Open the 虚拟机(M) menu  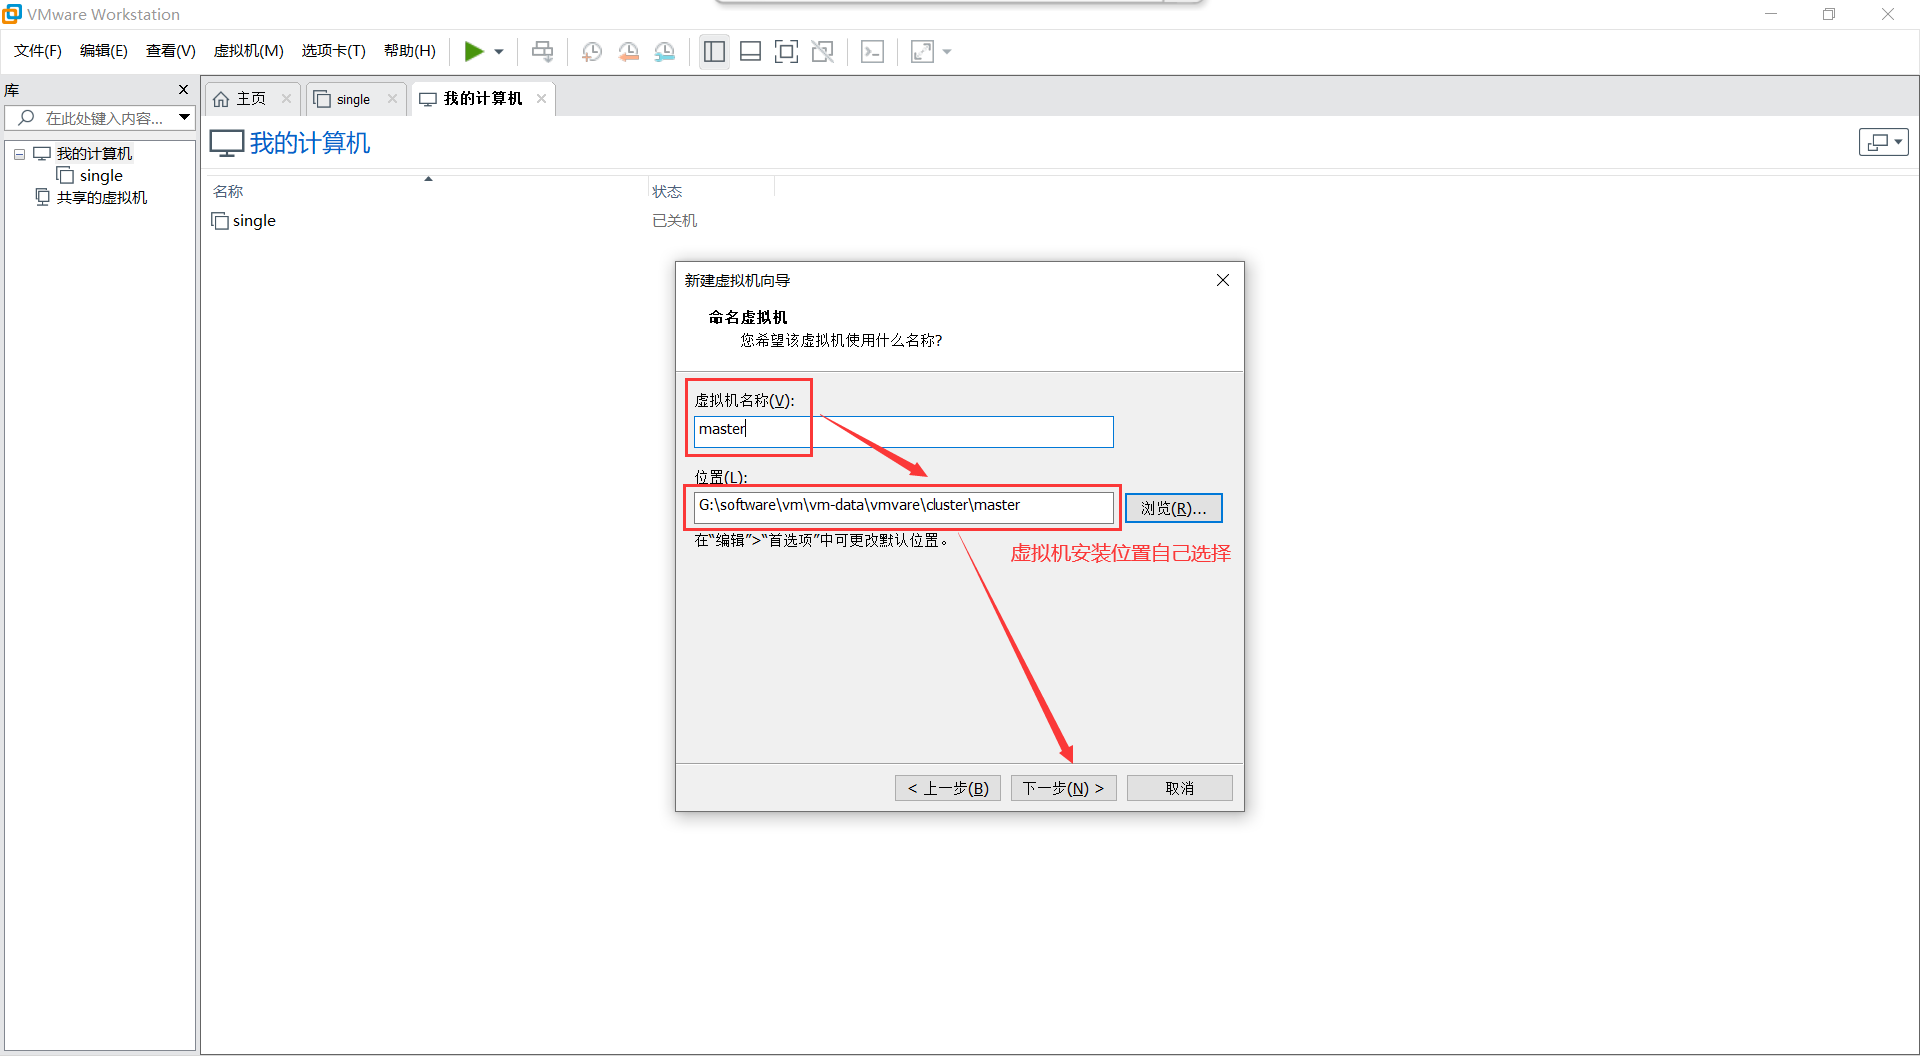(x=249, y=51)
